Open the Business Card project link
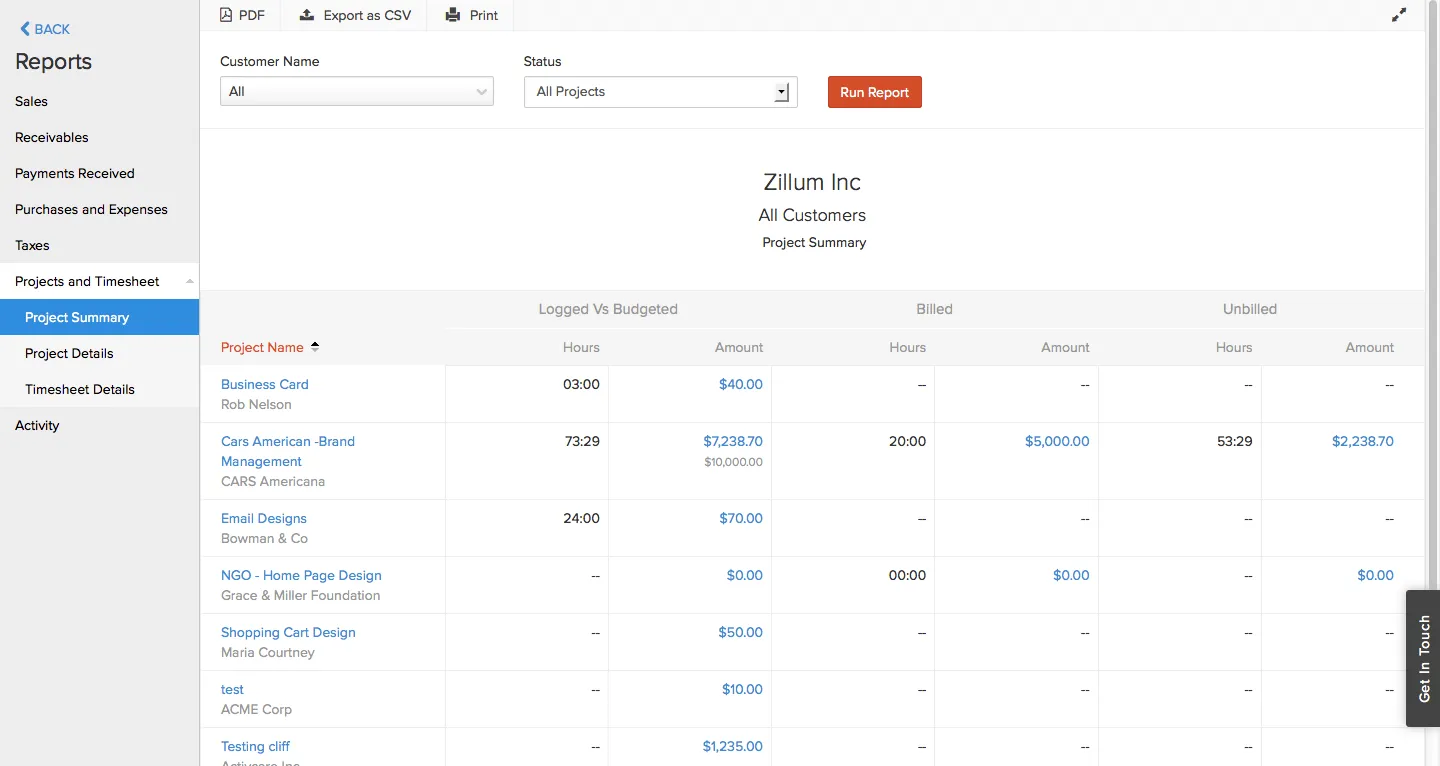This screenshot has width=1440, height=766. click(264, 384)
